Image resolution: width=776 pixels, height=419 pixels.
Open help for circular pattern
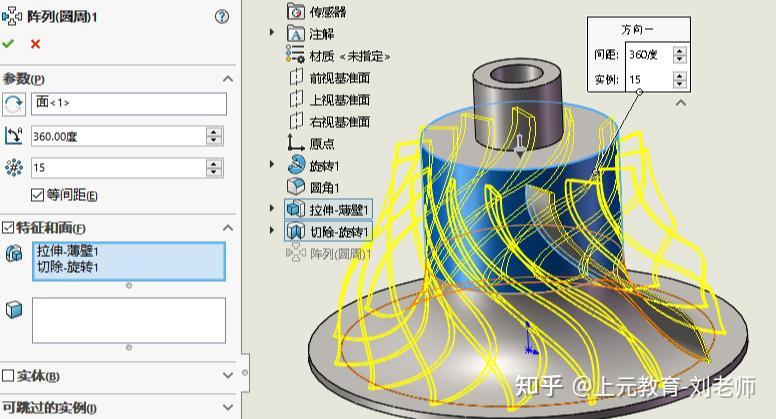tap(222, 17)
